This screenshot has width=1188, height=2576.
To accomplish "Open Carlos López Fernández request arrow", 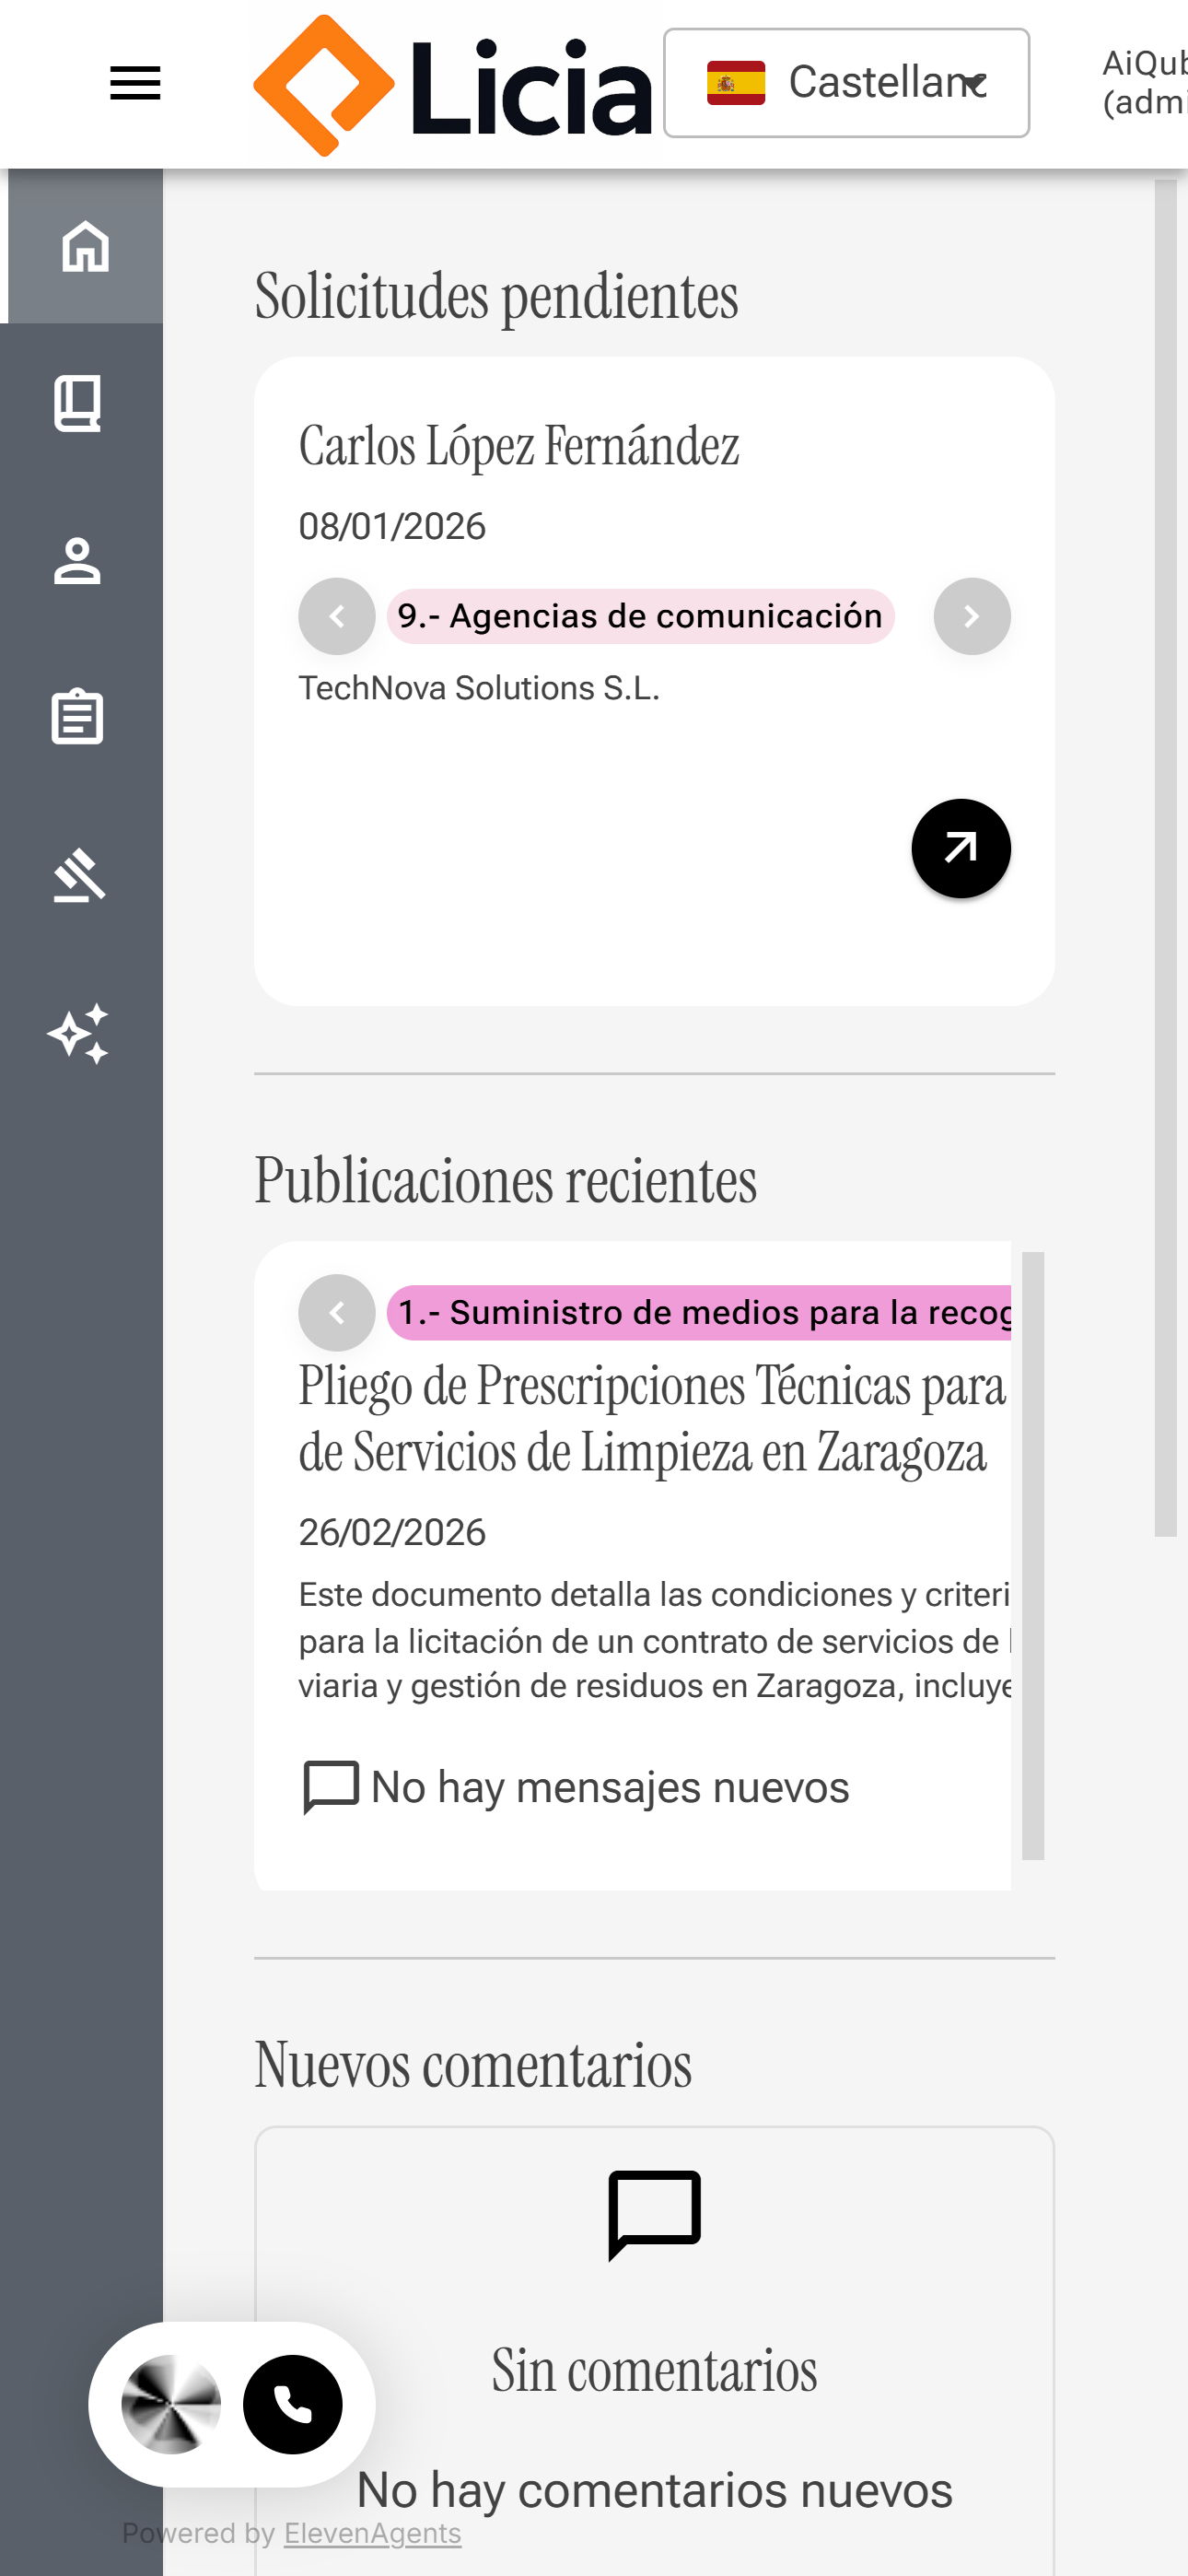I will point(960,848).
